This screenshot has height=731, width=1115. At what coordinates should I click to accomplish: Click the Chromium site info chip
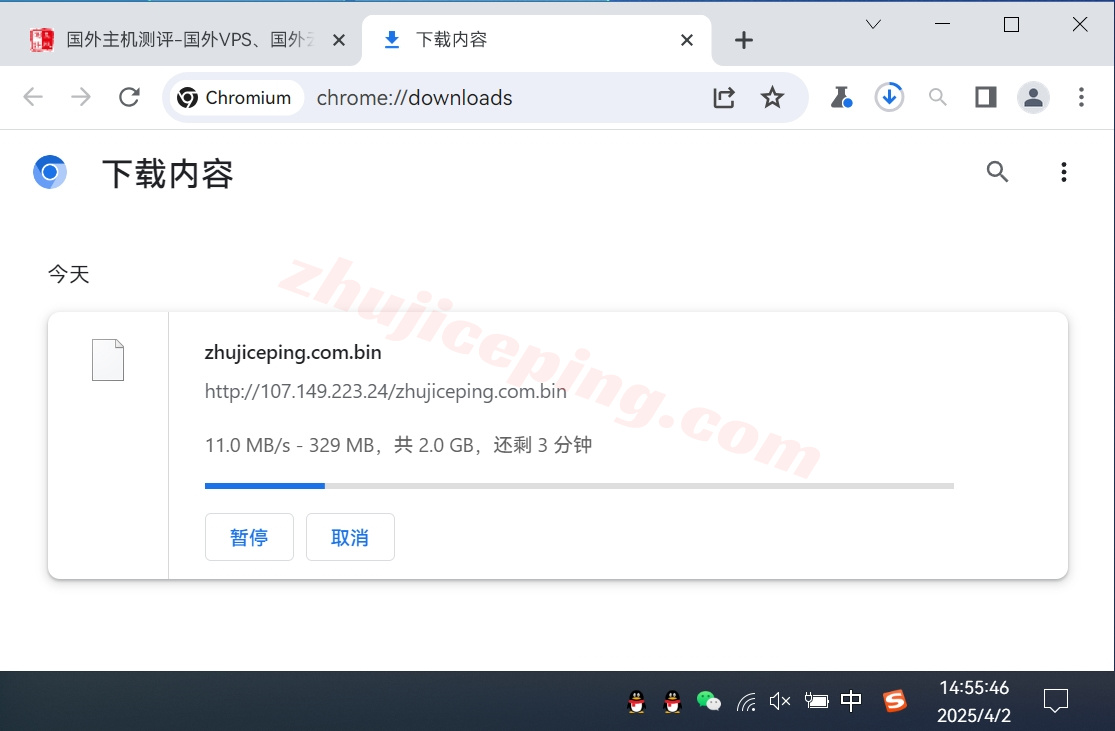pyautogui.click(x=235, y=97)
